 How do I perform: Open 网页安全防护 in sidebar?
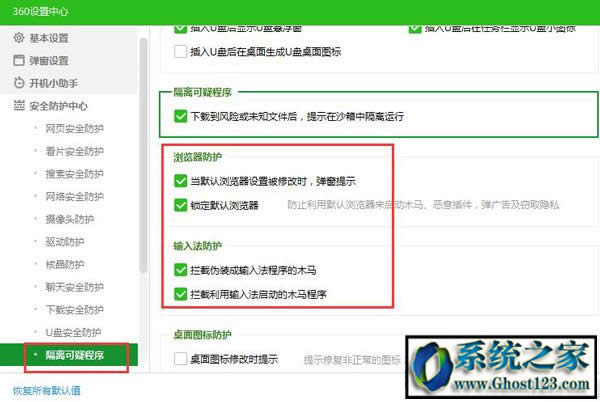(74, 129)
